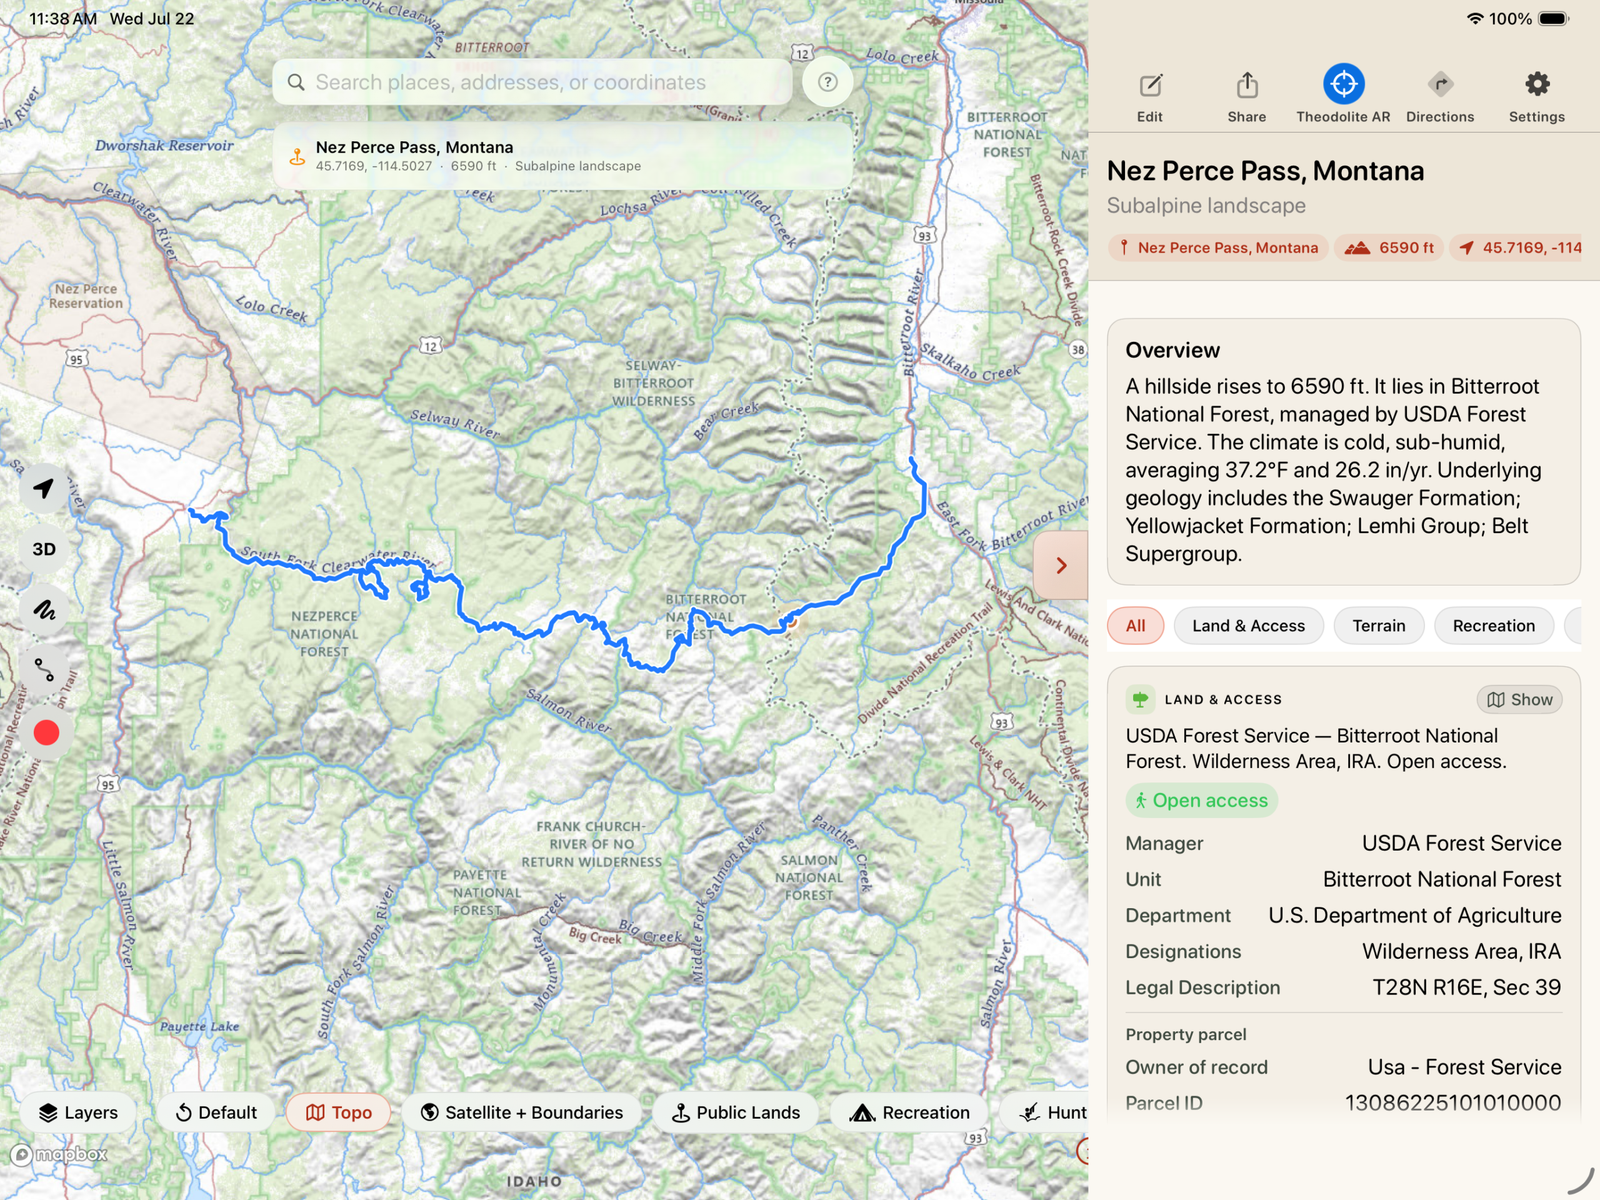
Task: Tap the Share icon
Action: pos(1247,97)
